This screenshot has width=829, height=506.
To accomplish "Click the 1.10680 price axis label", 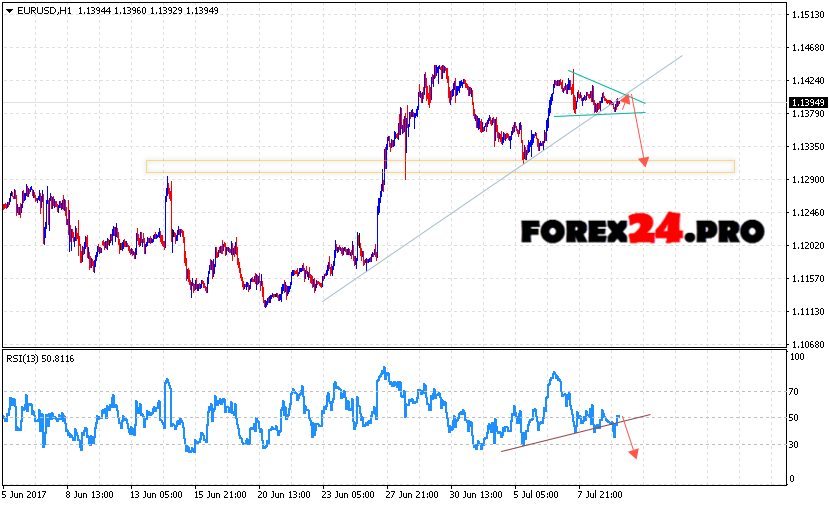I will [x=806, y=344].
